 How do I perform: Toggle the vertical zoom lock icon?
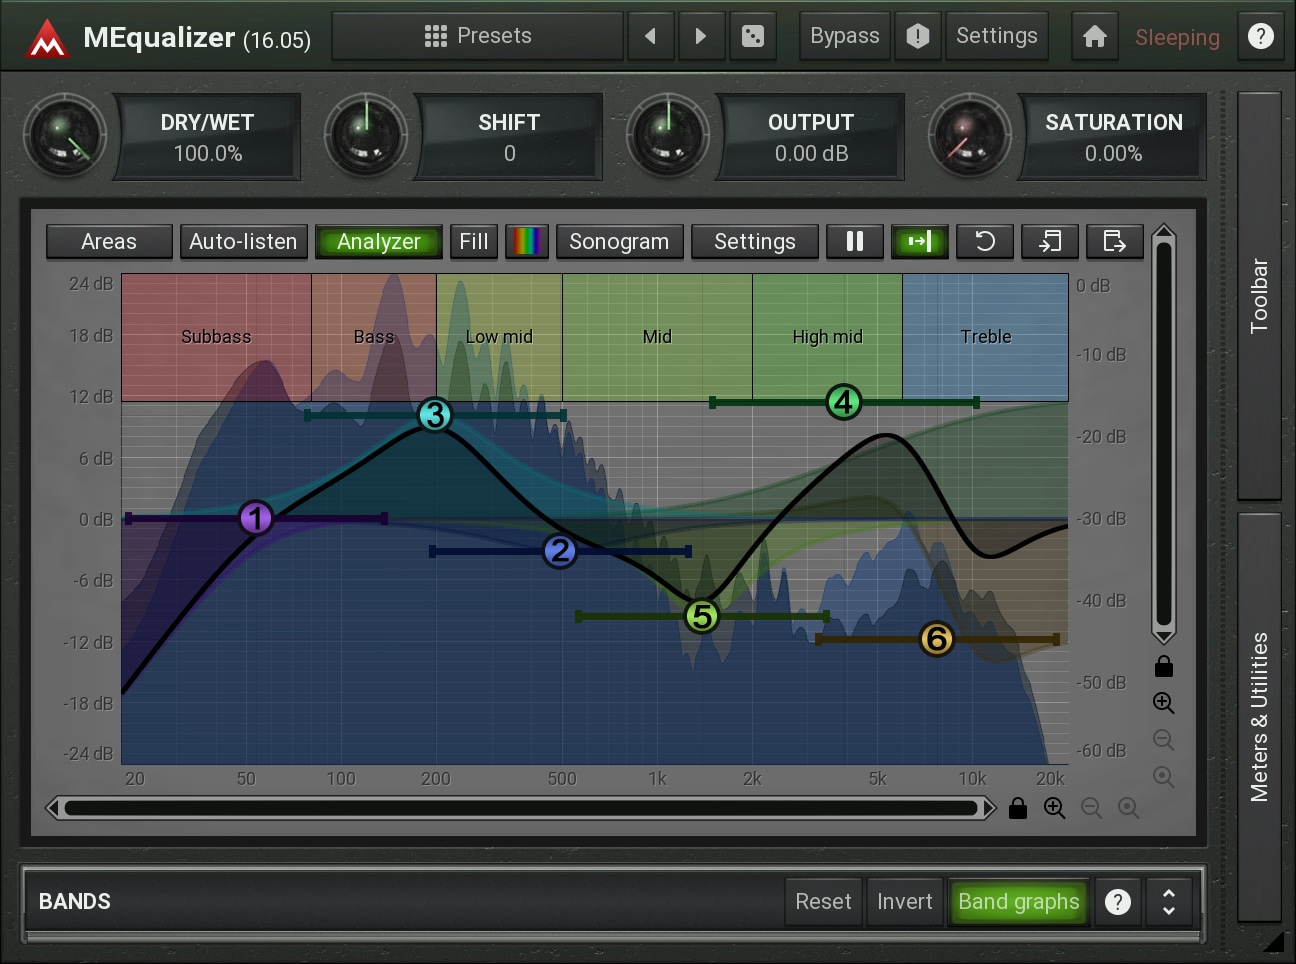(x=1164, y=666)
